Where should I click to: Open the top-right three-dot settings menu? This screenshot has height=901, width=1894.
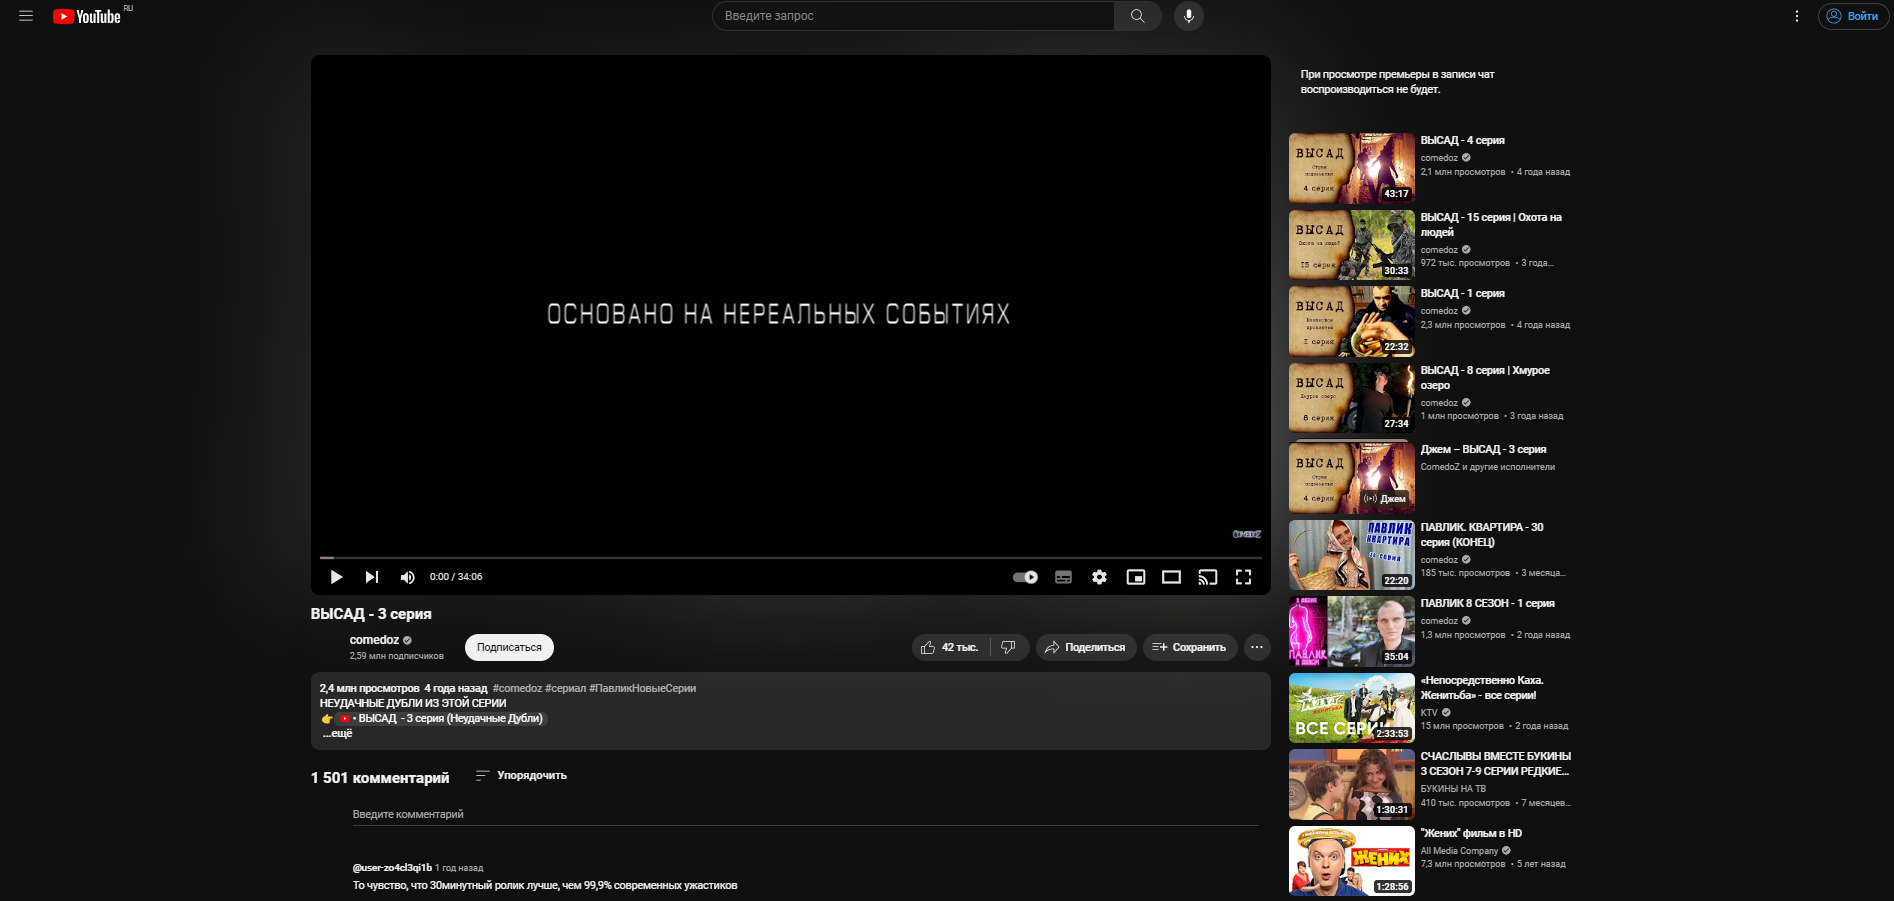1796,16
